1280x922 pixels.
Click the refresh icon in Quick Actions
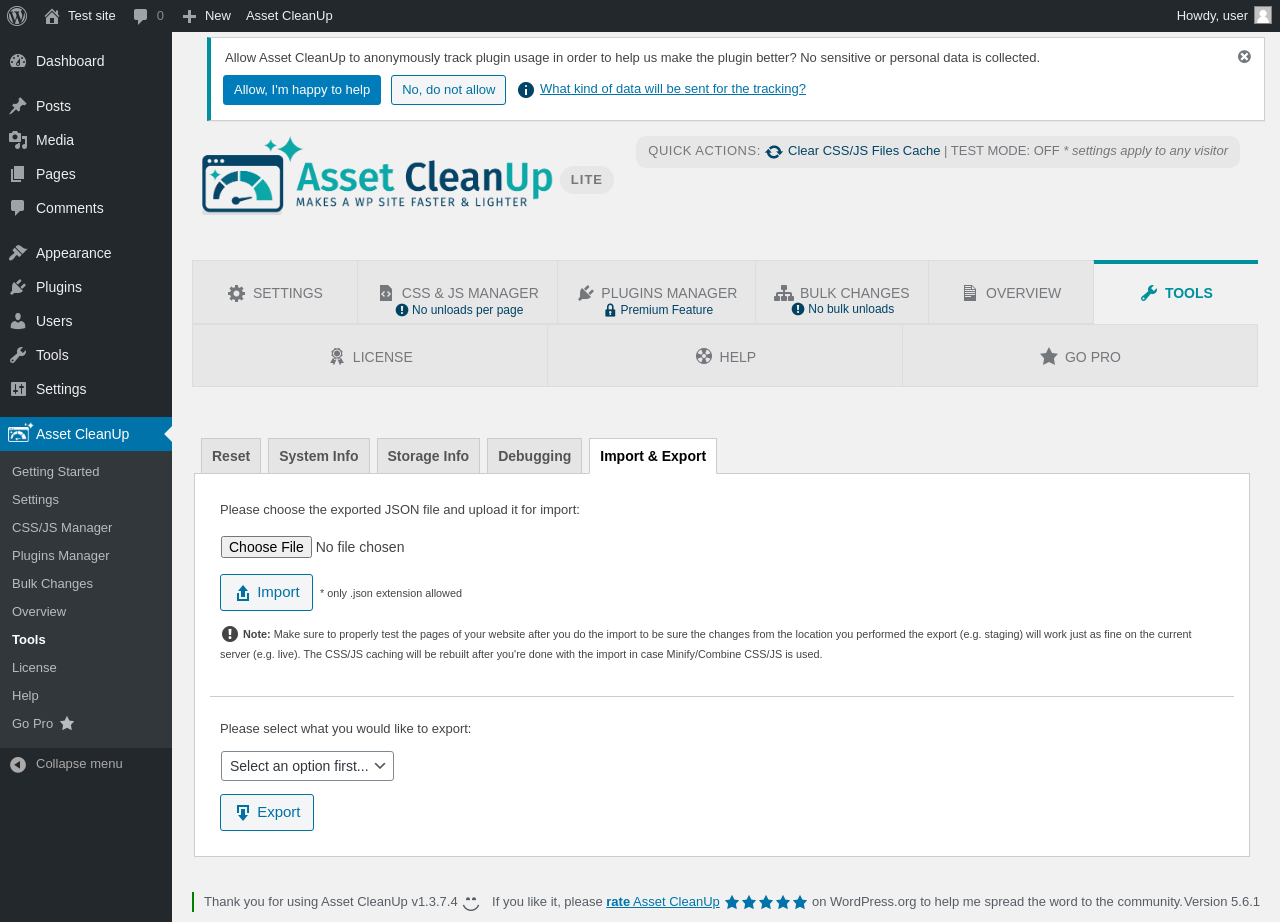[774, 152]
